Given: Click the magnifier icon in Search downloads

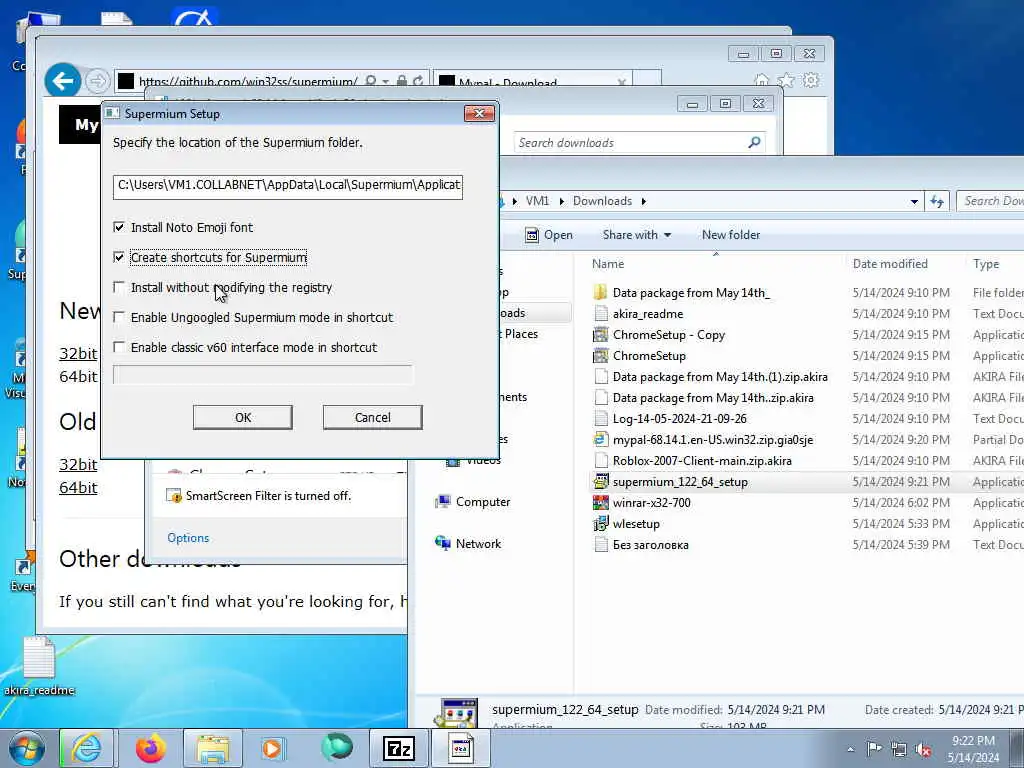Looking at the screenshot, I should point(754,142).
